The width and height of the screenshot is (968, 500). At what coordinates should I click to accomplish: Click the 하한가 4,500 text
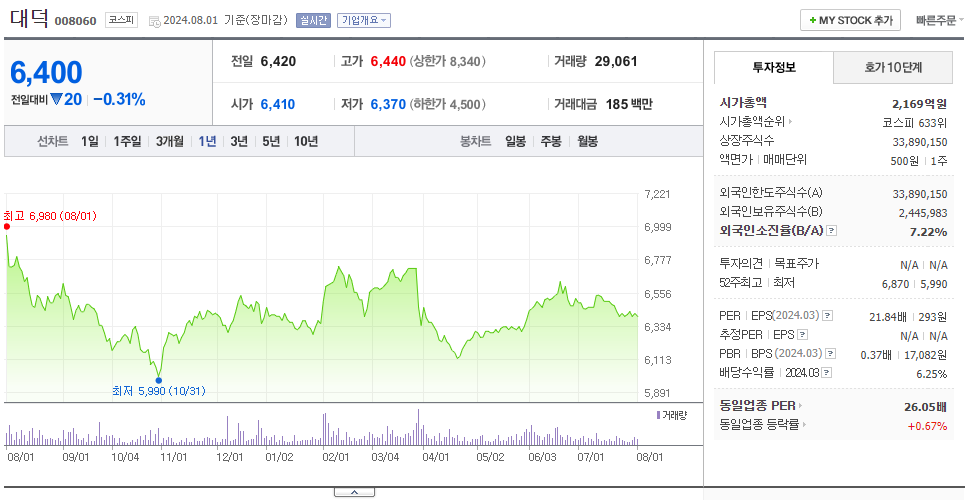click(x=448, y=104)
